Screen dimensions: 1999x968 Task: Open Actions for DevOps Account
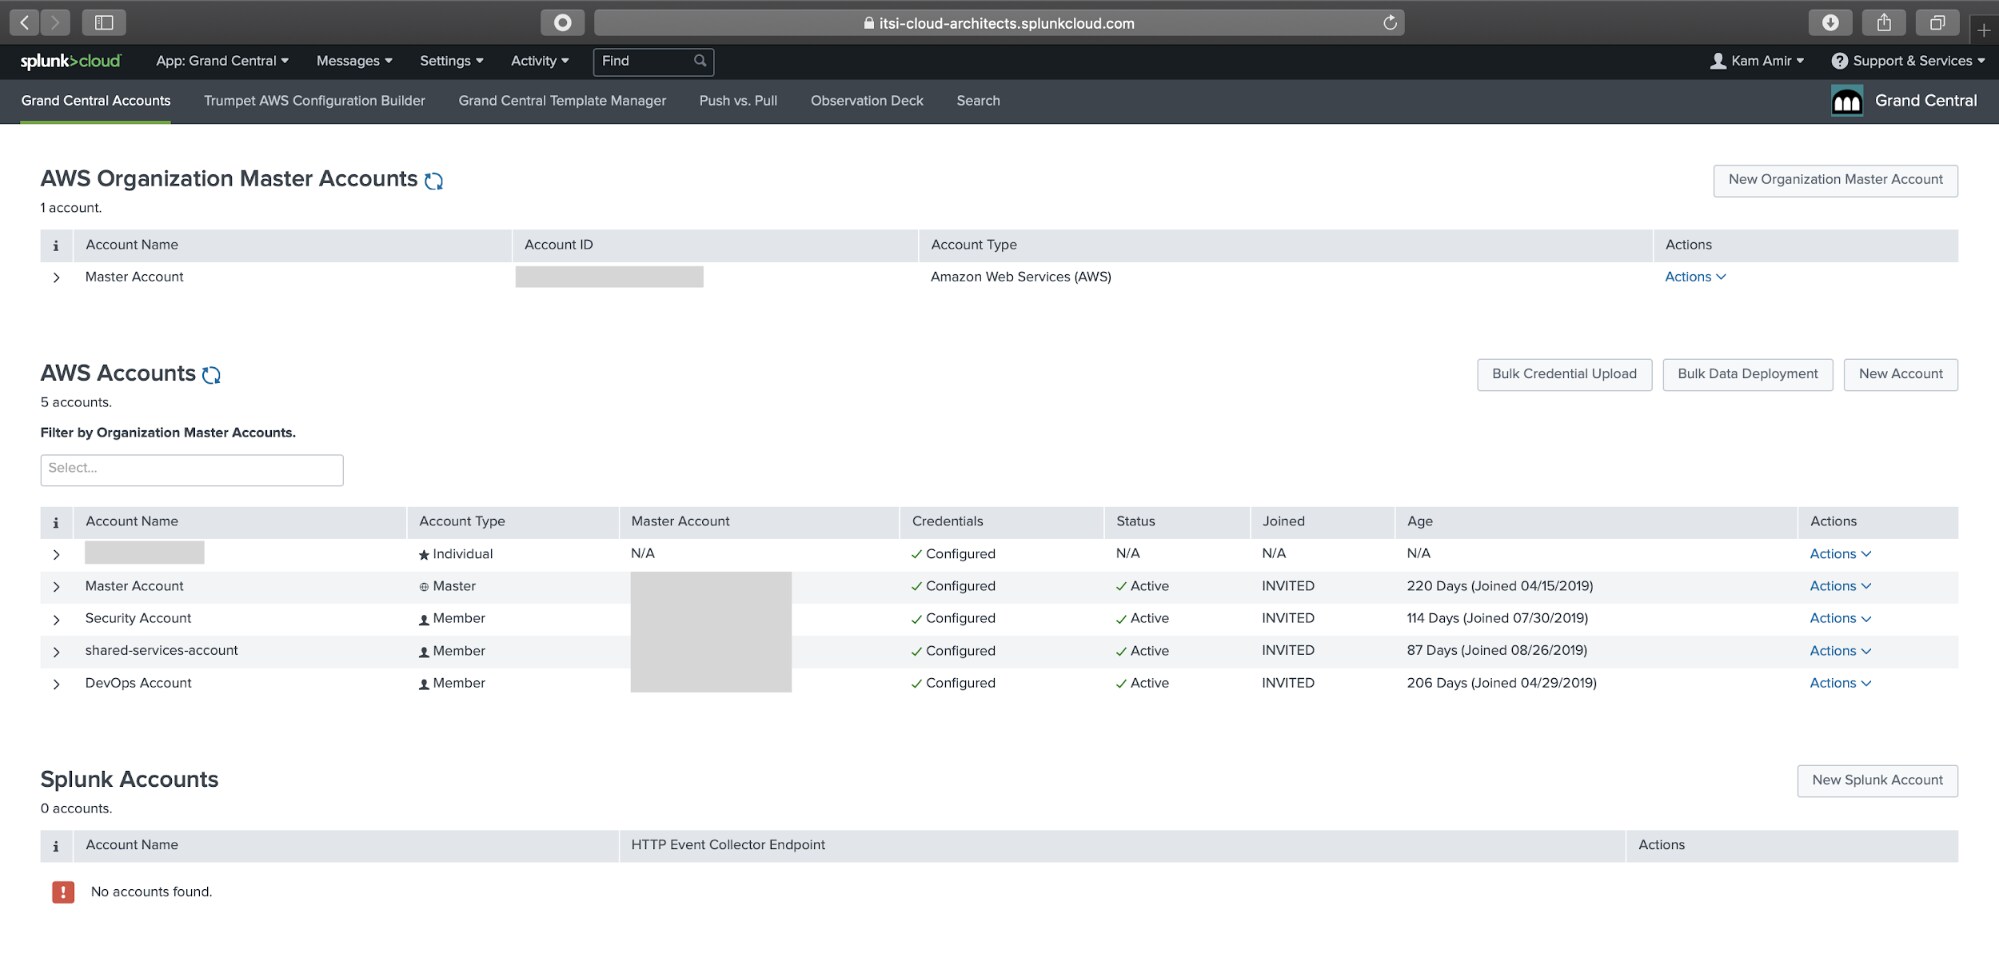(1840, 683)
